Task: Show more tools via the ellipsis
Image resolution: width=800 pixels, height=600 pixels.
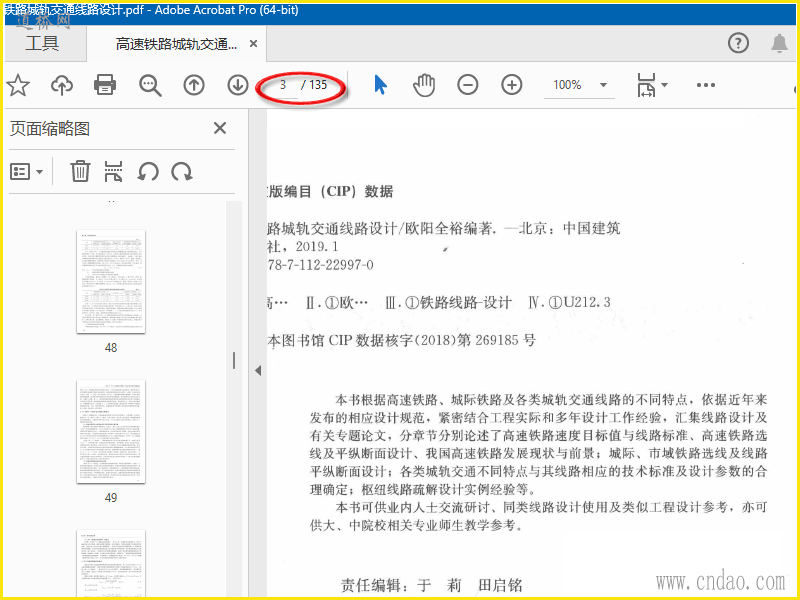Action: 706,85
